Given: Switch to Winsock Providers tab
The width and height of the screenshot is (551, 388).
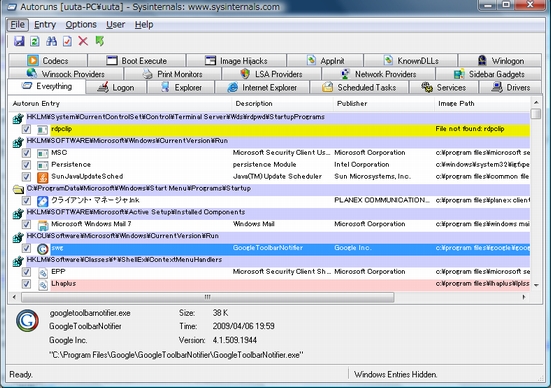Looking at the screenshot, I should click(66, 74).
